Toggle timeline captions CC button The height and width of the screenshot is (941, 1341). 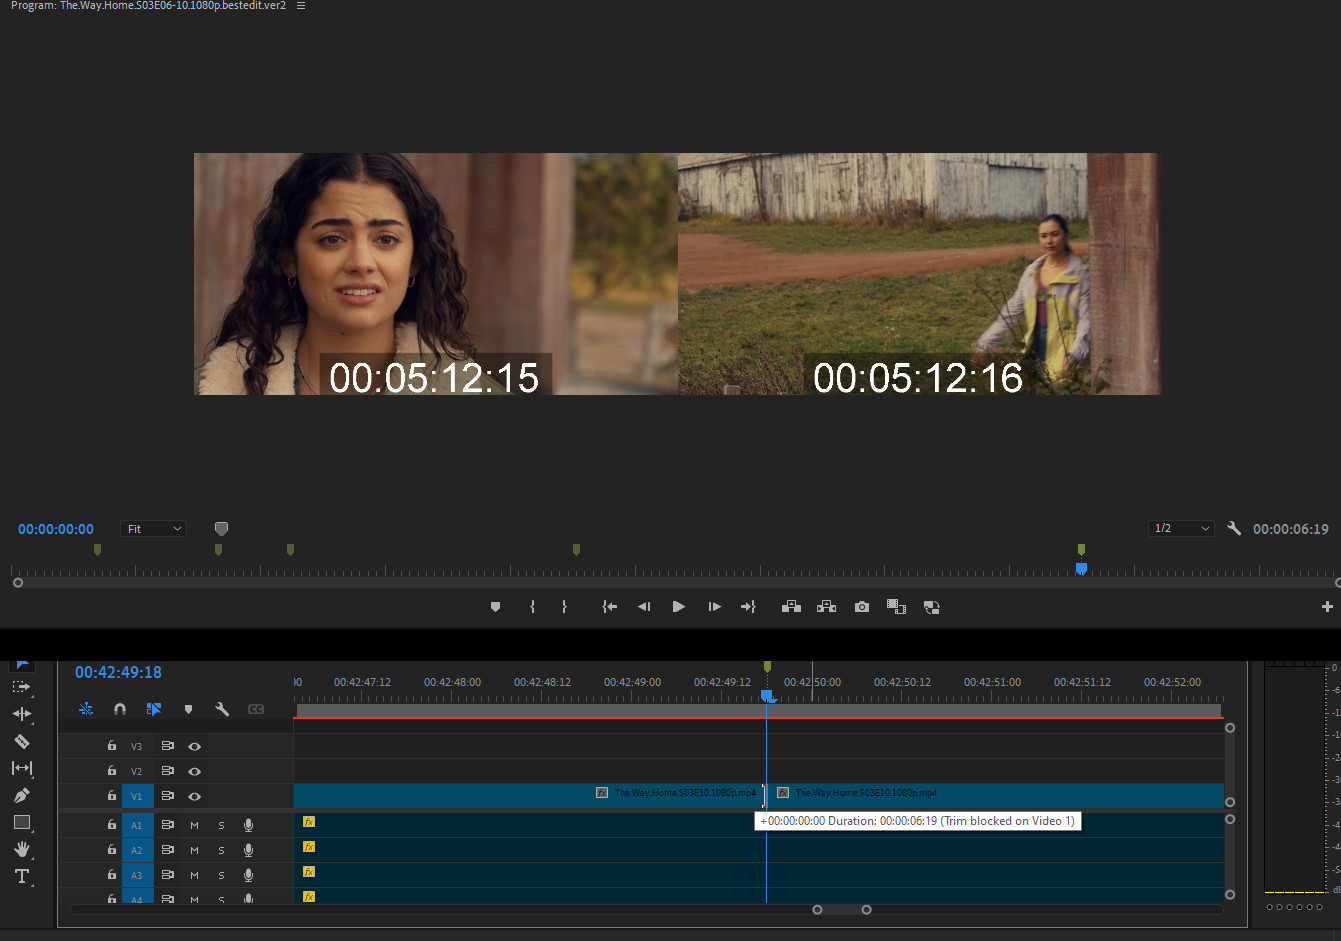point(256,709)
